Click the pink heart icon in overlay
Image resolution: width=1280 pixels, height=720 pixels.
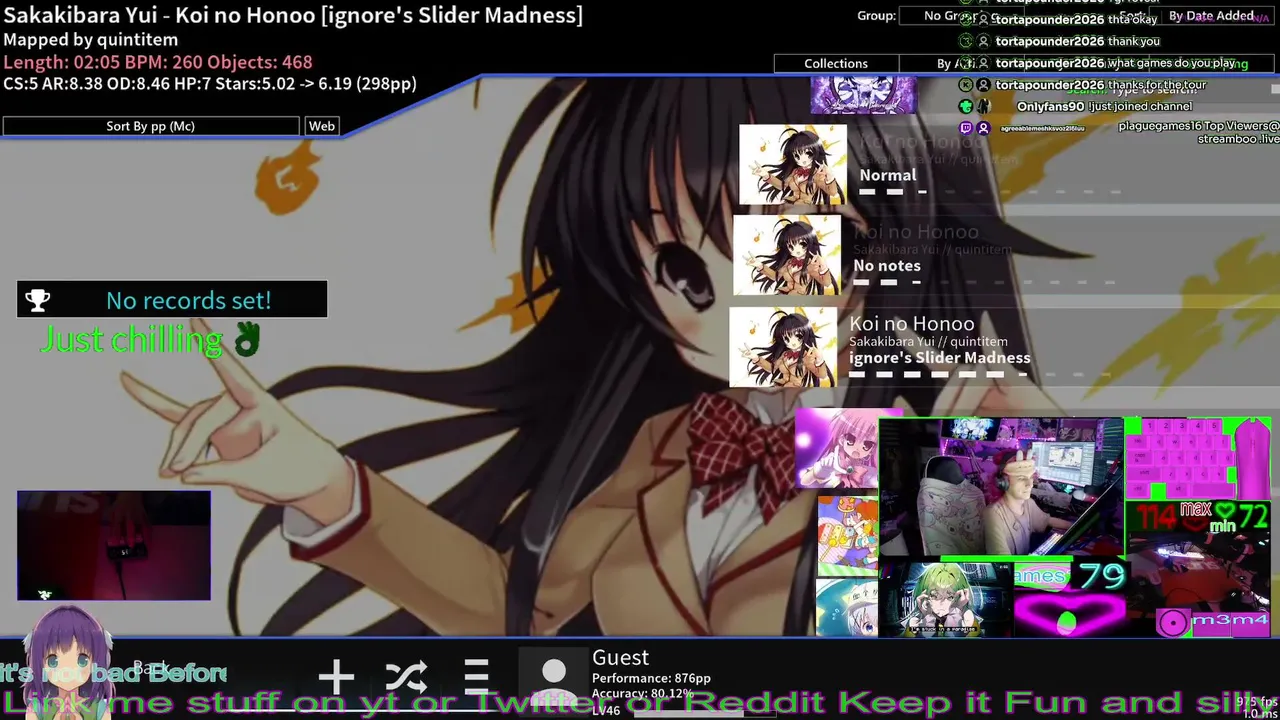(x=1069, y=614)
